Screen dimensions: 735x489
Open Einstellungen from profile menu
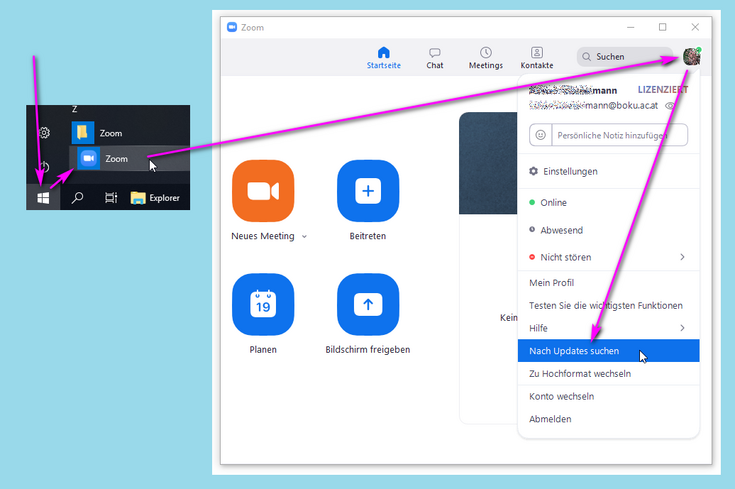coord(608,172)
